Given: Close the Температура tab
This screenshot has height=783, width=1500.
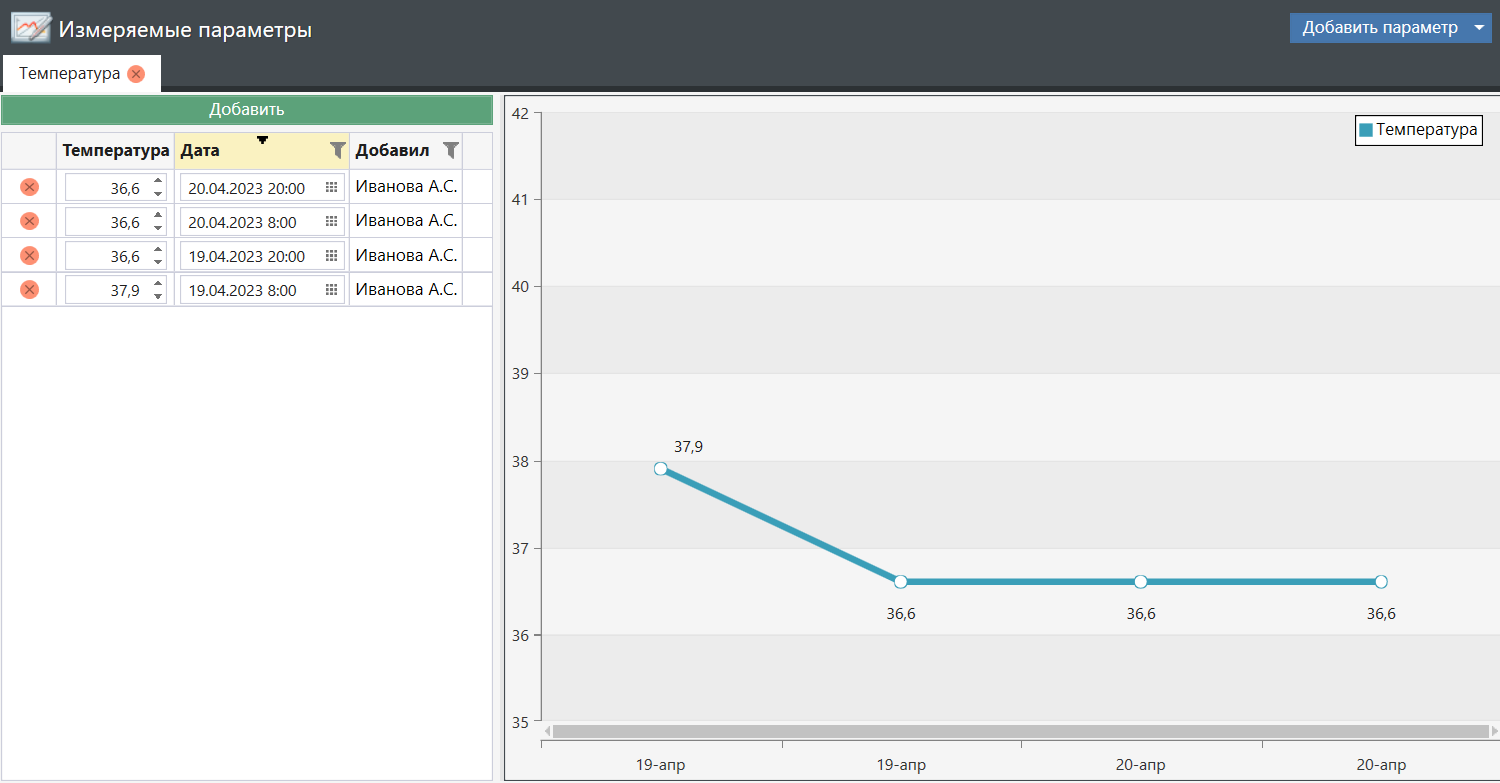Looking at the screenshot, I should tap(136, 74).
